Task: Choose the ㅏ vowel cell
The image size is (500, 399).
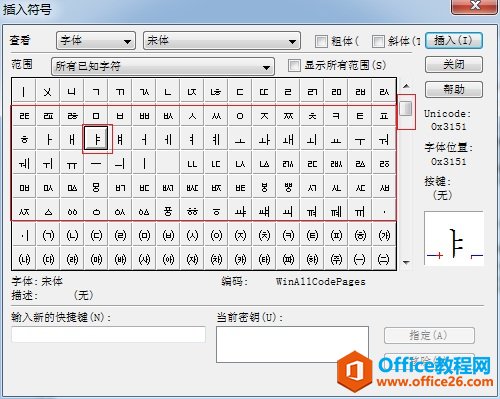Action: coord(48,140)
